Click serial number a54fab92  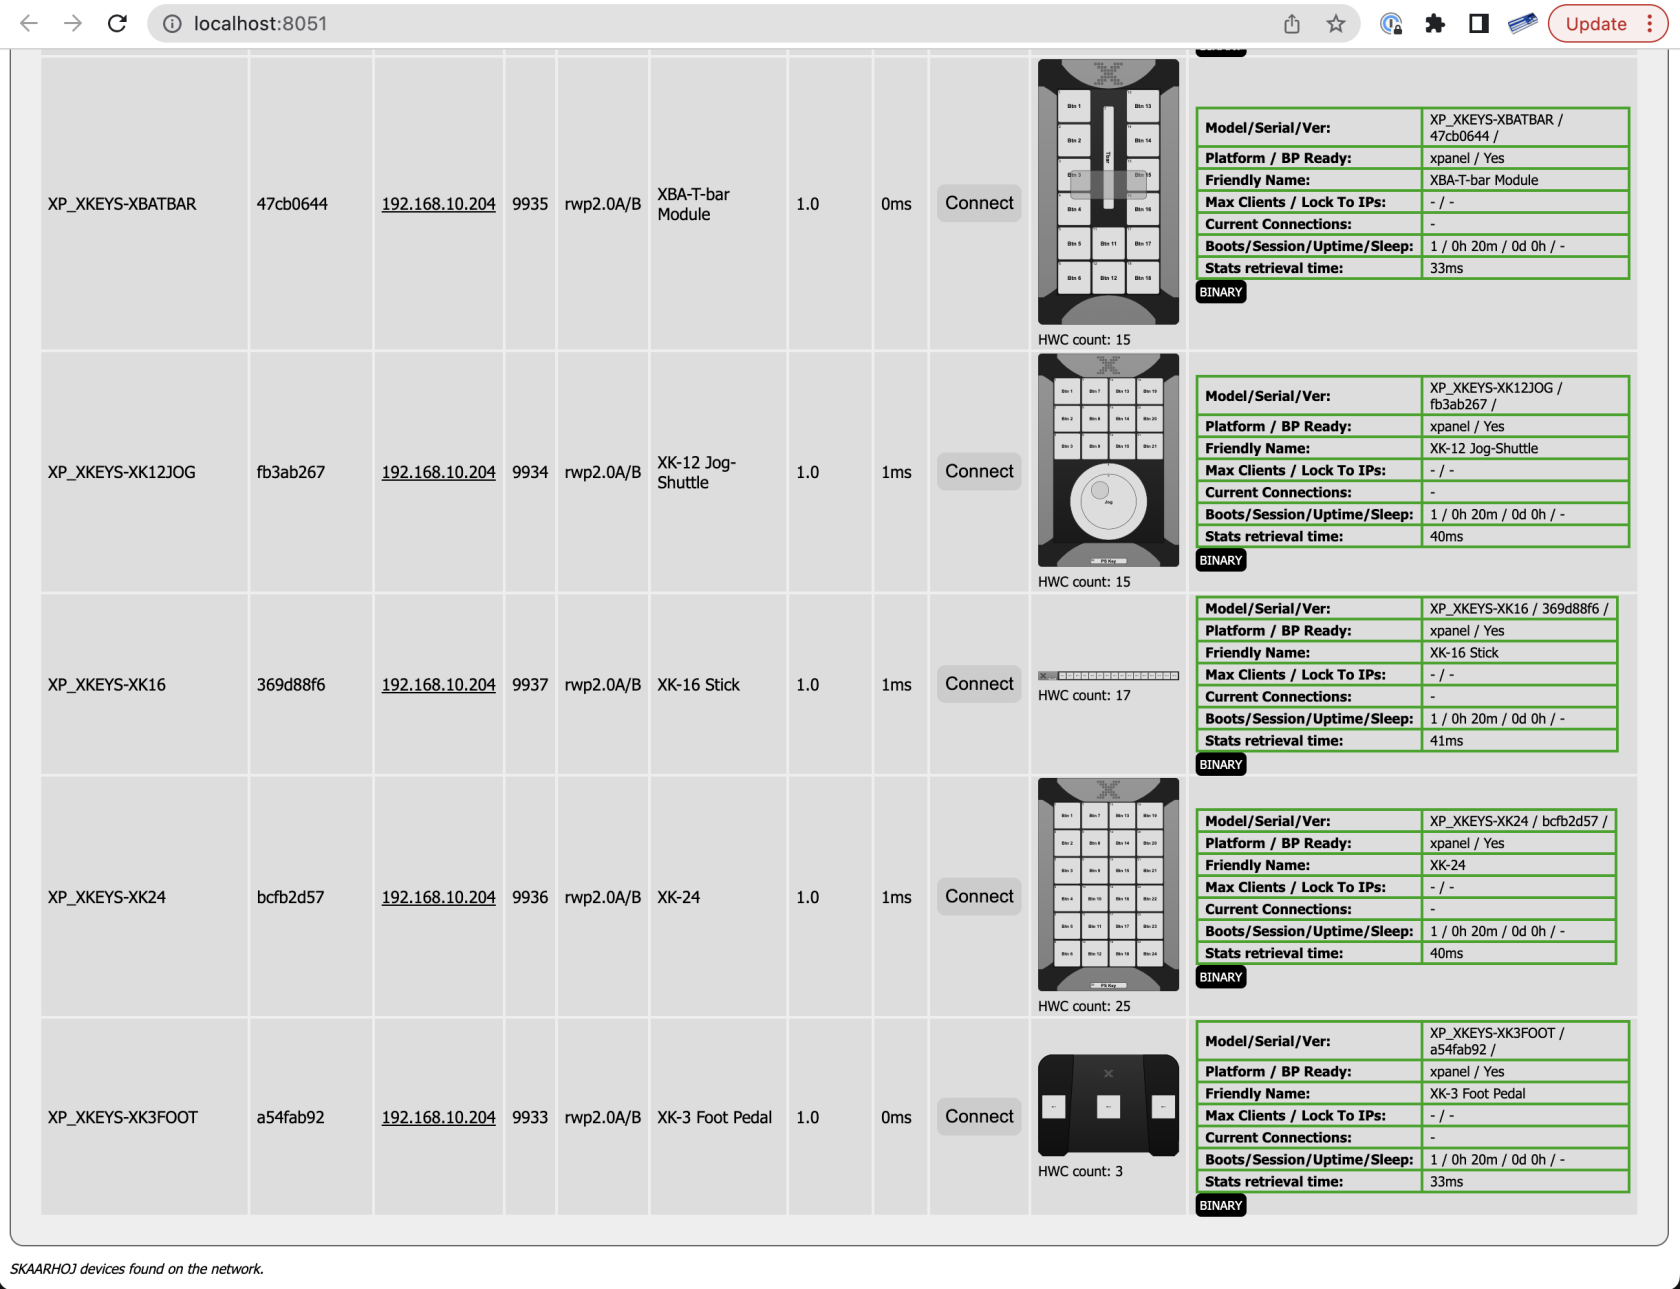(291, 1118)
